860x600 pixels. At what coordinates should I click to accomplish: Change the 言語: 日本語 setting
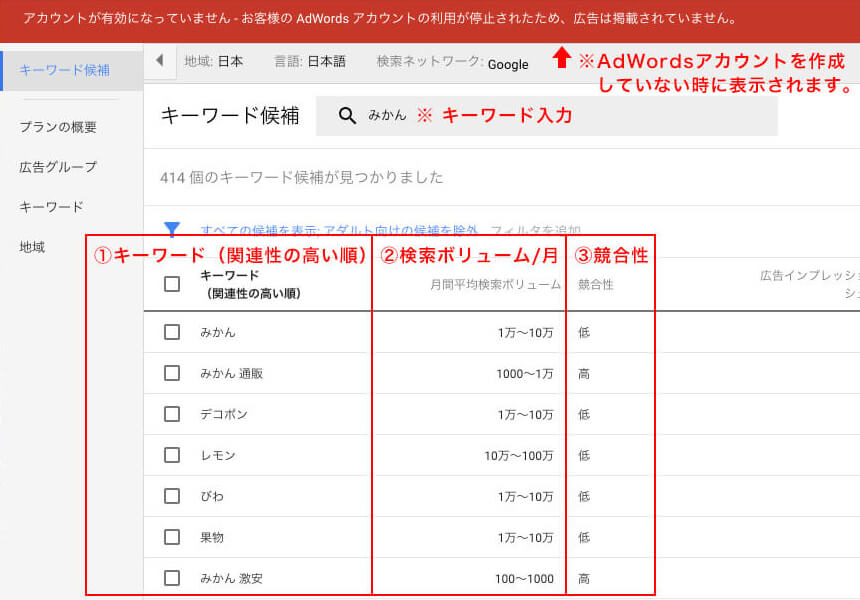point(310,61)
